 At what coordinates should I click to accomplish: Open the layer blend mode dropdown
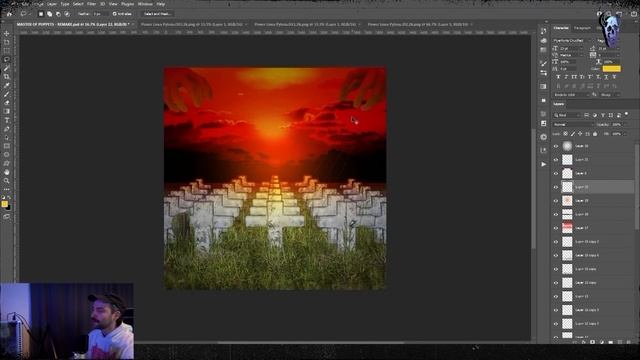click(573, 124)
